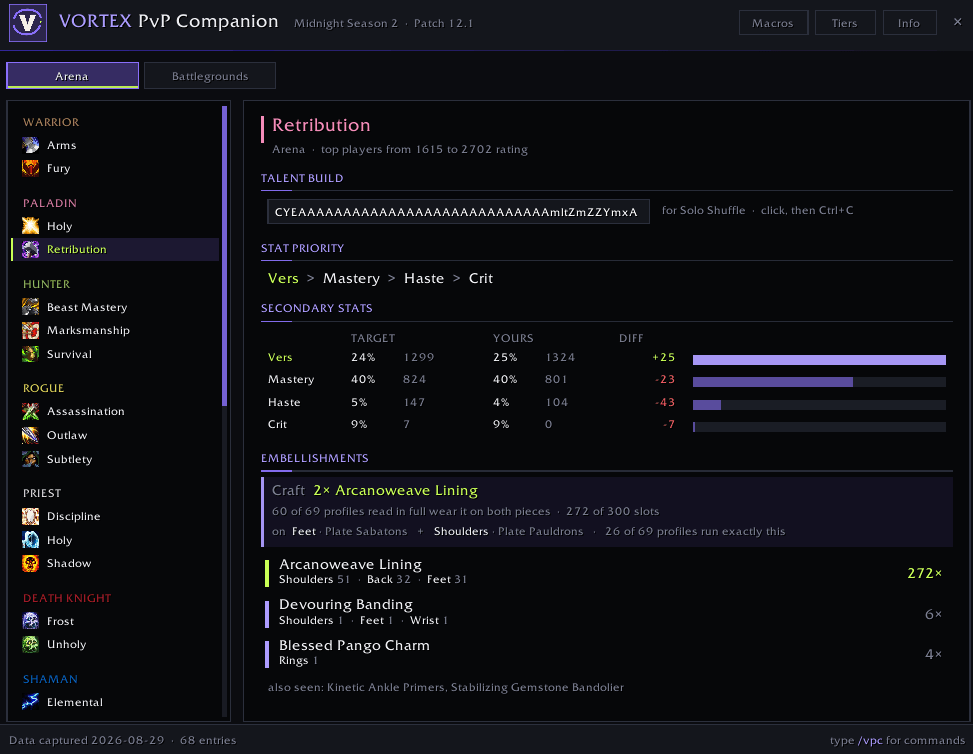Image resolution: width=973 pixels, height=754 pixels.
Task: Click the Subtlety rogue spec icon
Action: (x=30, y=459)
